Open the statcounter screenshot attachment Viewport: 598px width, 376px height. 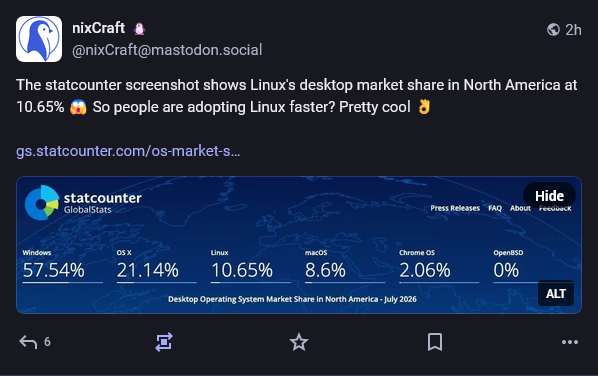299,245
